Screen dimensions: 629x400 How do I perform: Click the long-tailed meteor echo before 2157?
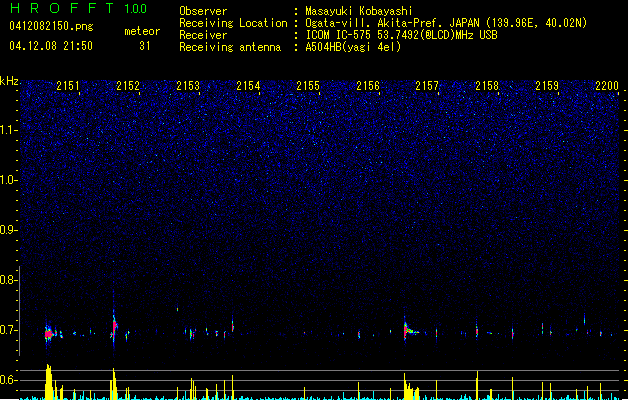tap(411, 330)
